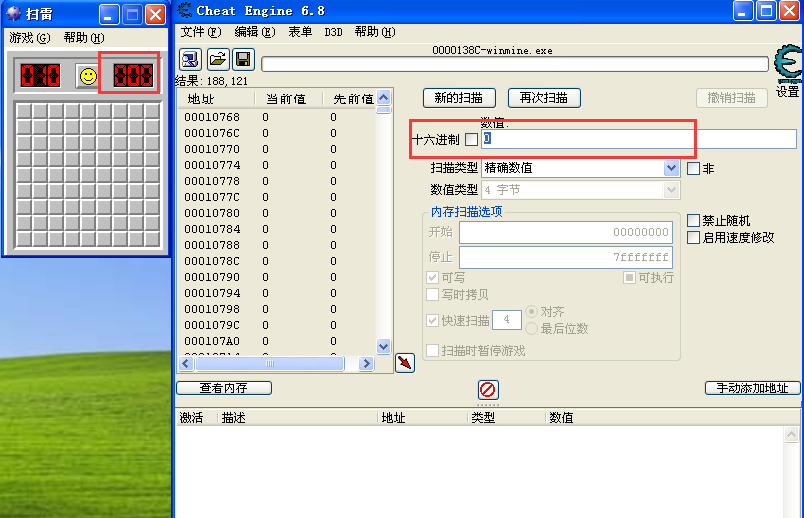
Task: Enable the 非 checkbox
Action: point(693,168)
